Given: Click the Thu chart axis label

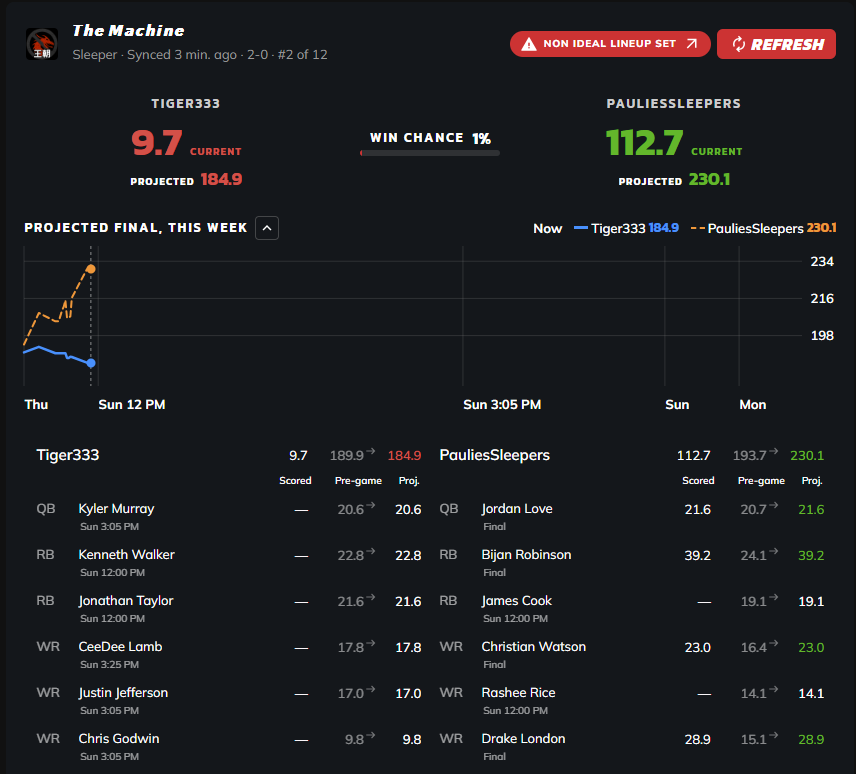Looking at the screenshot, I should (x=36, y=404).
